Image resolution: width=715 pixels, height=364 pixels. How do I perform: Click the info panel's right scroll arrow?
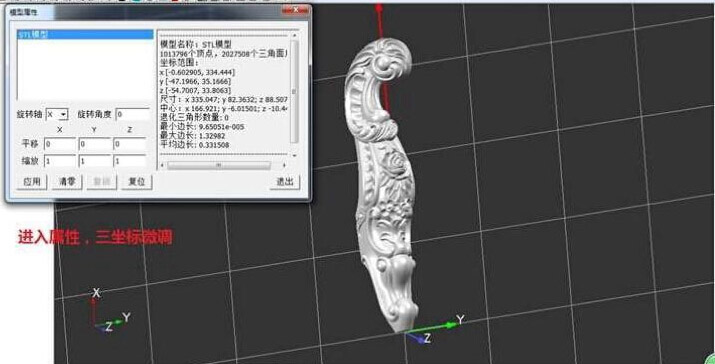[284, 165]
